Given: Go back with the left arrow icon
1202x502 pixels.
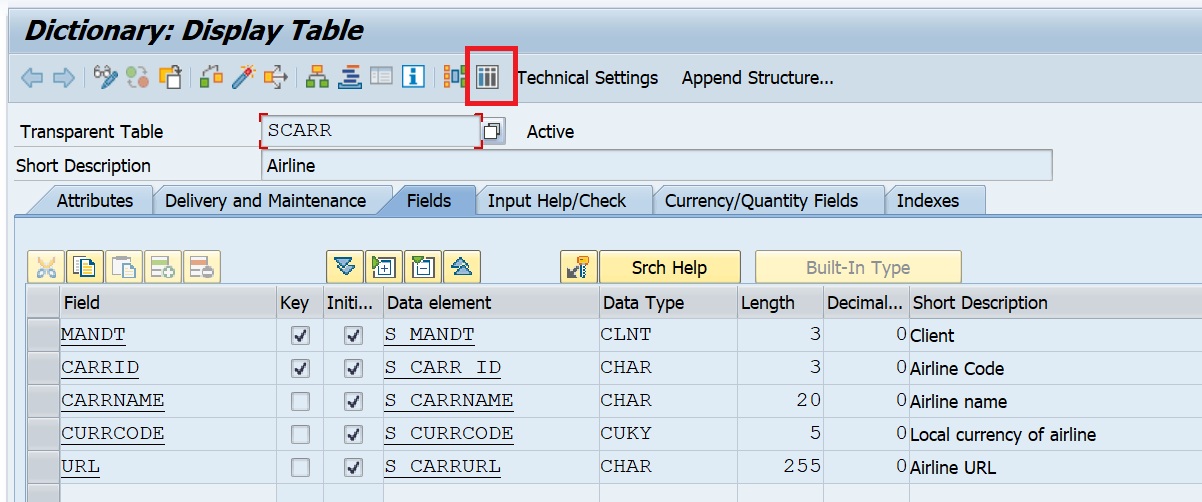Looking at the screenshot, I should click(x=32, y=77).
